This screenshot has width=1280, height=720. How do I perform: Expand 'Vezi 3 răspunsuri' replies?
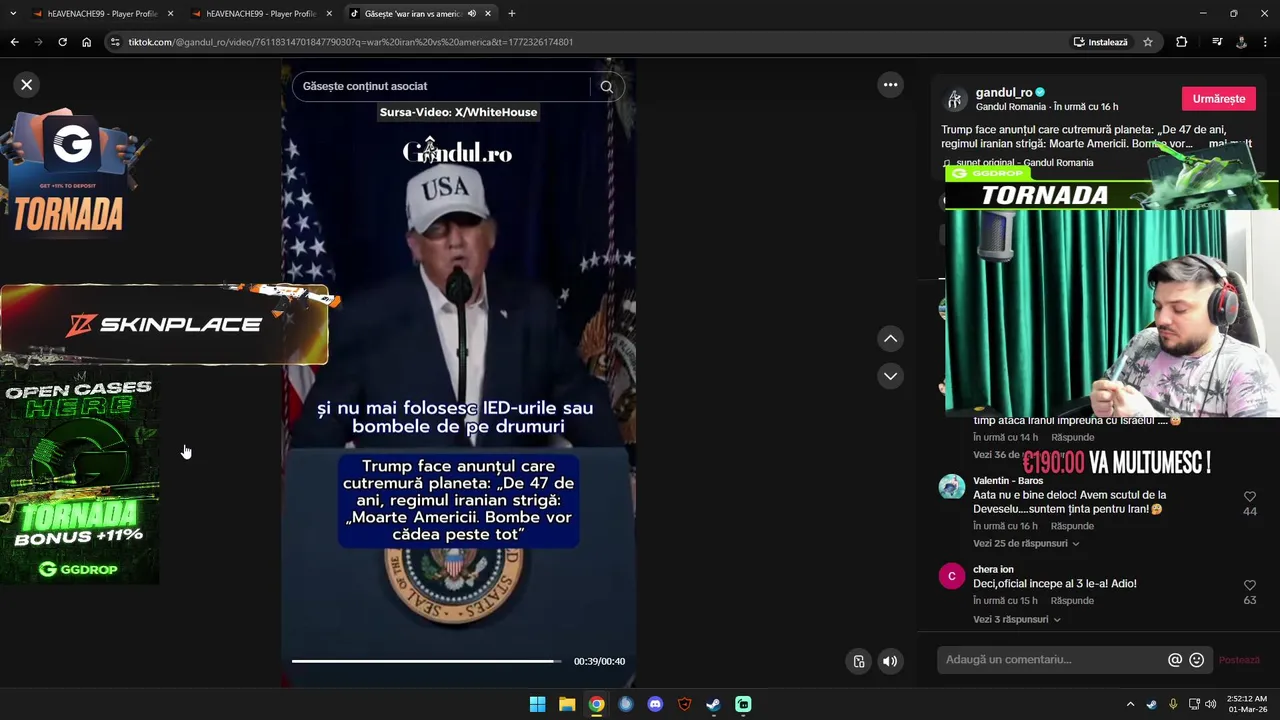[x=1016, y=620]
